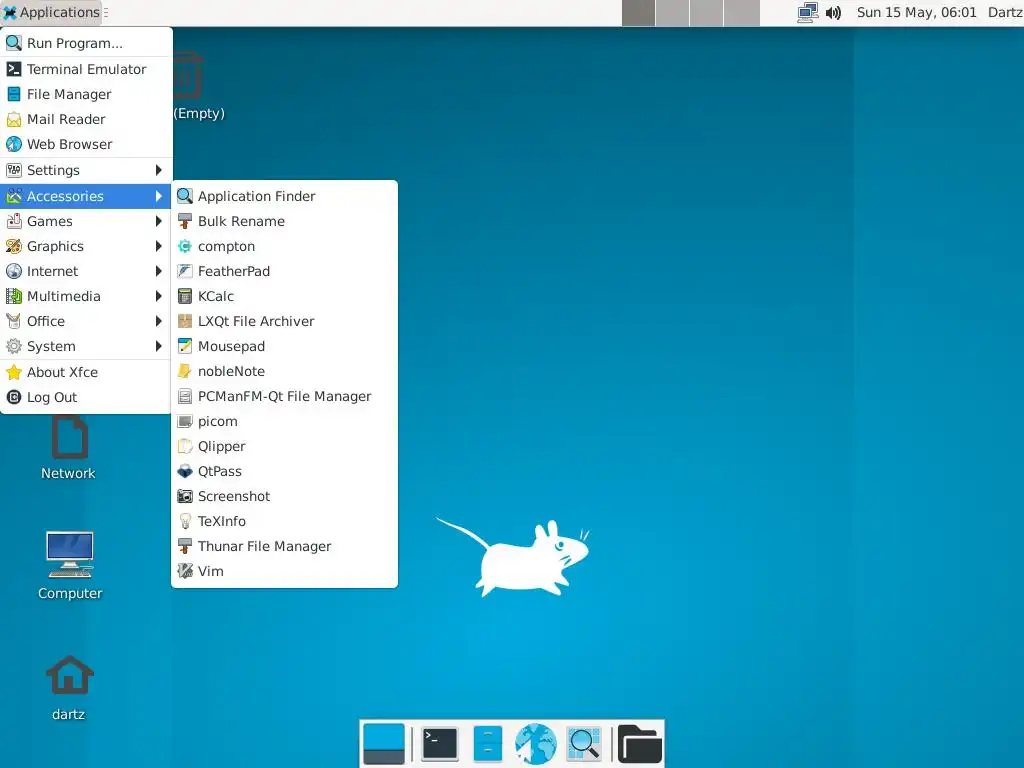Image resolution: width=1024 pixels, height=768 pixels.
Task: Select the Multimedia menu category
Action: coord(86,296)
